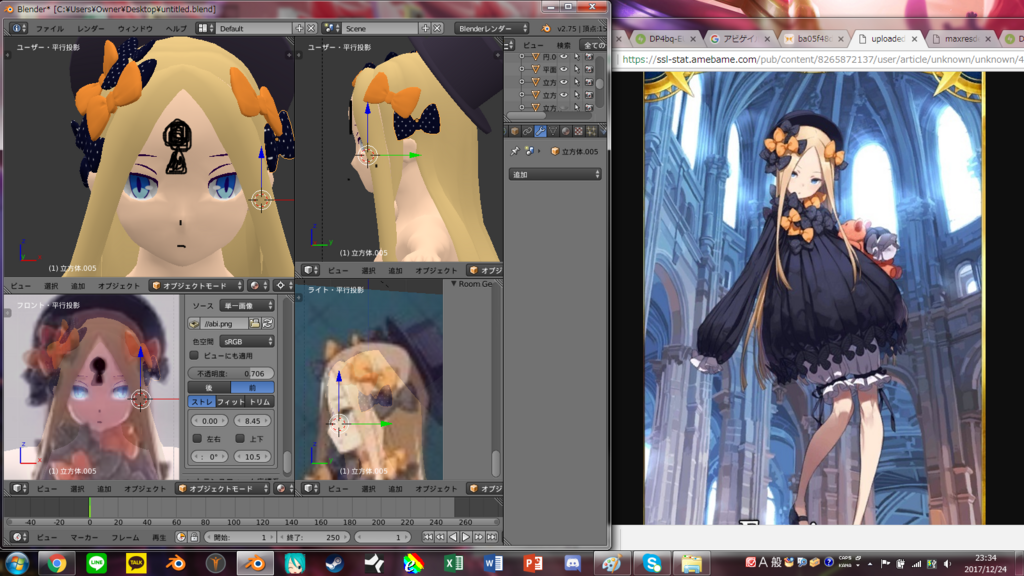This screenshot has width=1024, height=576.
Task: Switch to the アビゲイ Google browser tab
Action: click(x=741, y=39)
